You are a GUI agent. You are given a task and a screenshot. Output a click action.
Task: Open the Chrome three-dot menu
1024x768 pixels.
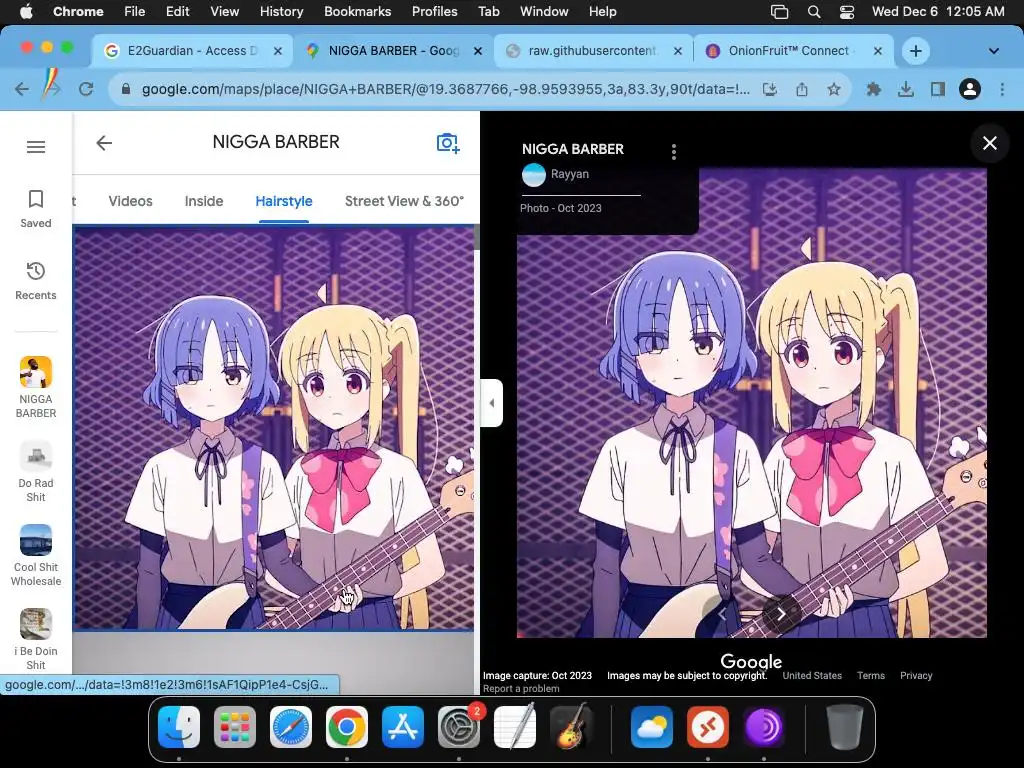click(x=1002, y=89)
